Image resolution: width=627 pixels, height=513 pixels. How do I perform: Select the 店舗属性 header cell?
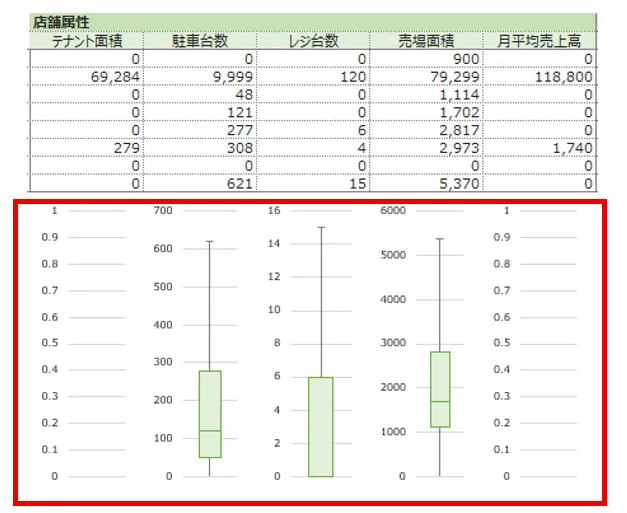point(61,22)
